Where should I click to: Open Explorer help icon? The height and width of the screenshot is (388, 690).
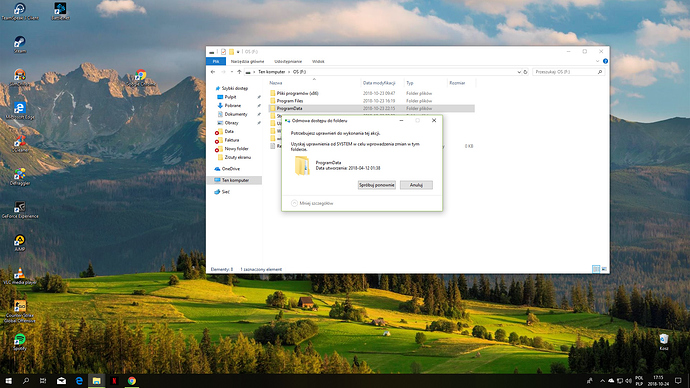605,62
